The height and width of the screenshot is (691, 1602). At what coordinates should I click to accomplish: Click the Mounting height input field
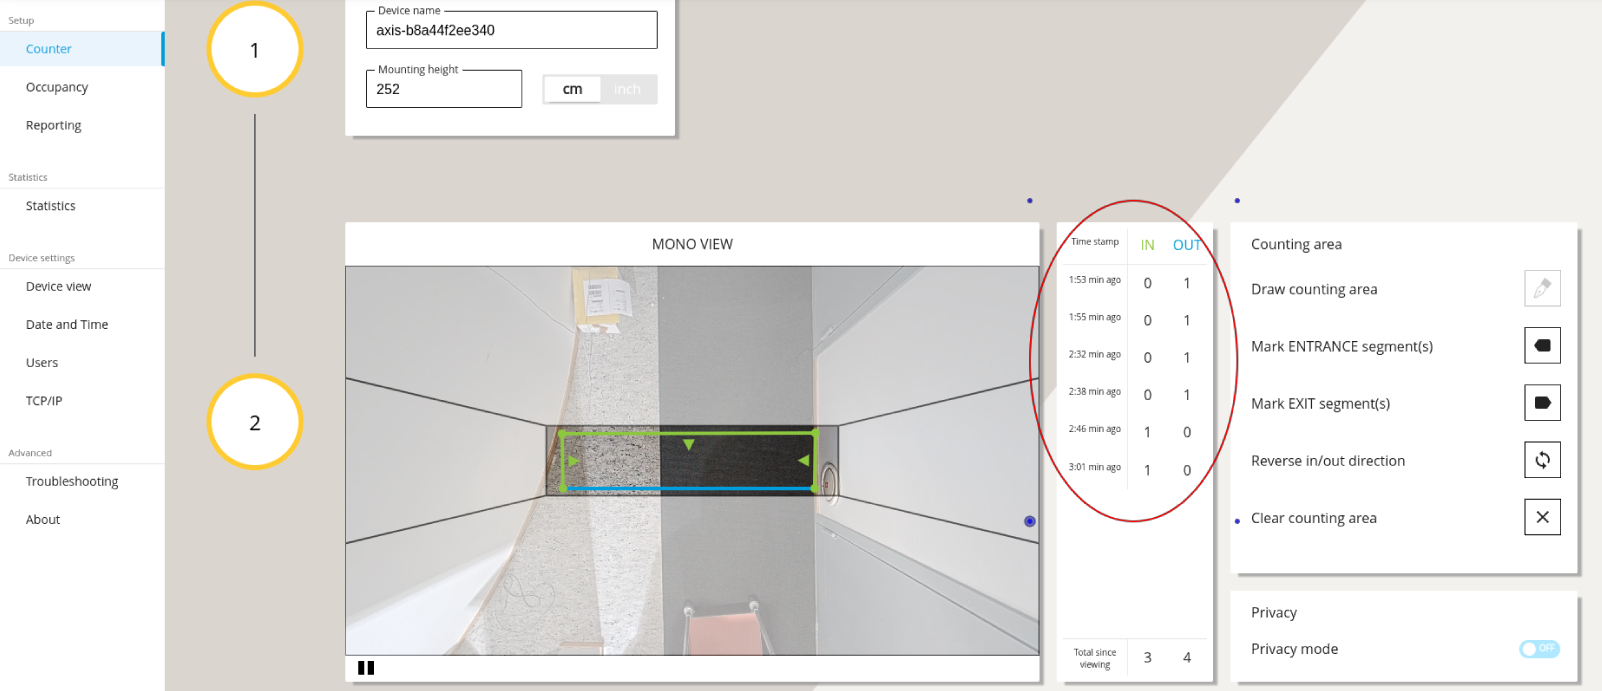point(443,89)
